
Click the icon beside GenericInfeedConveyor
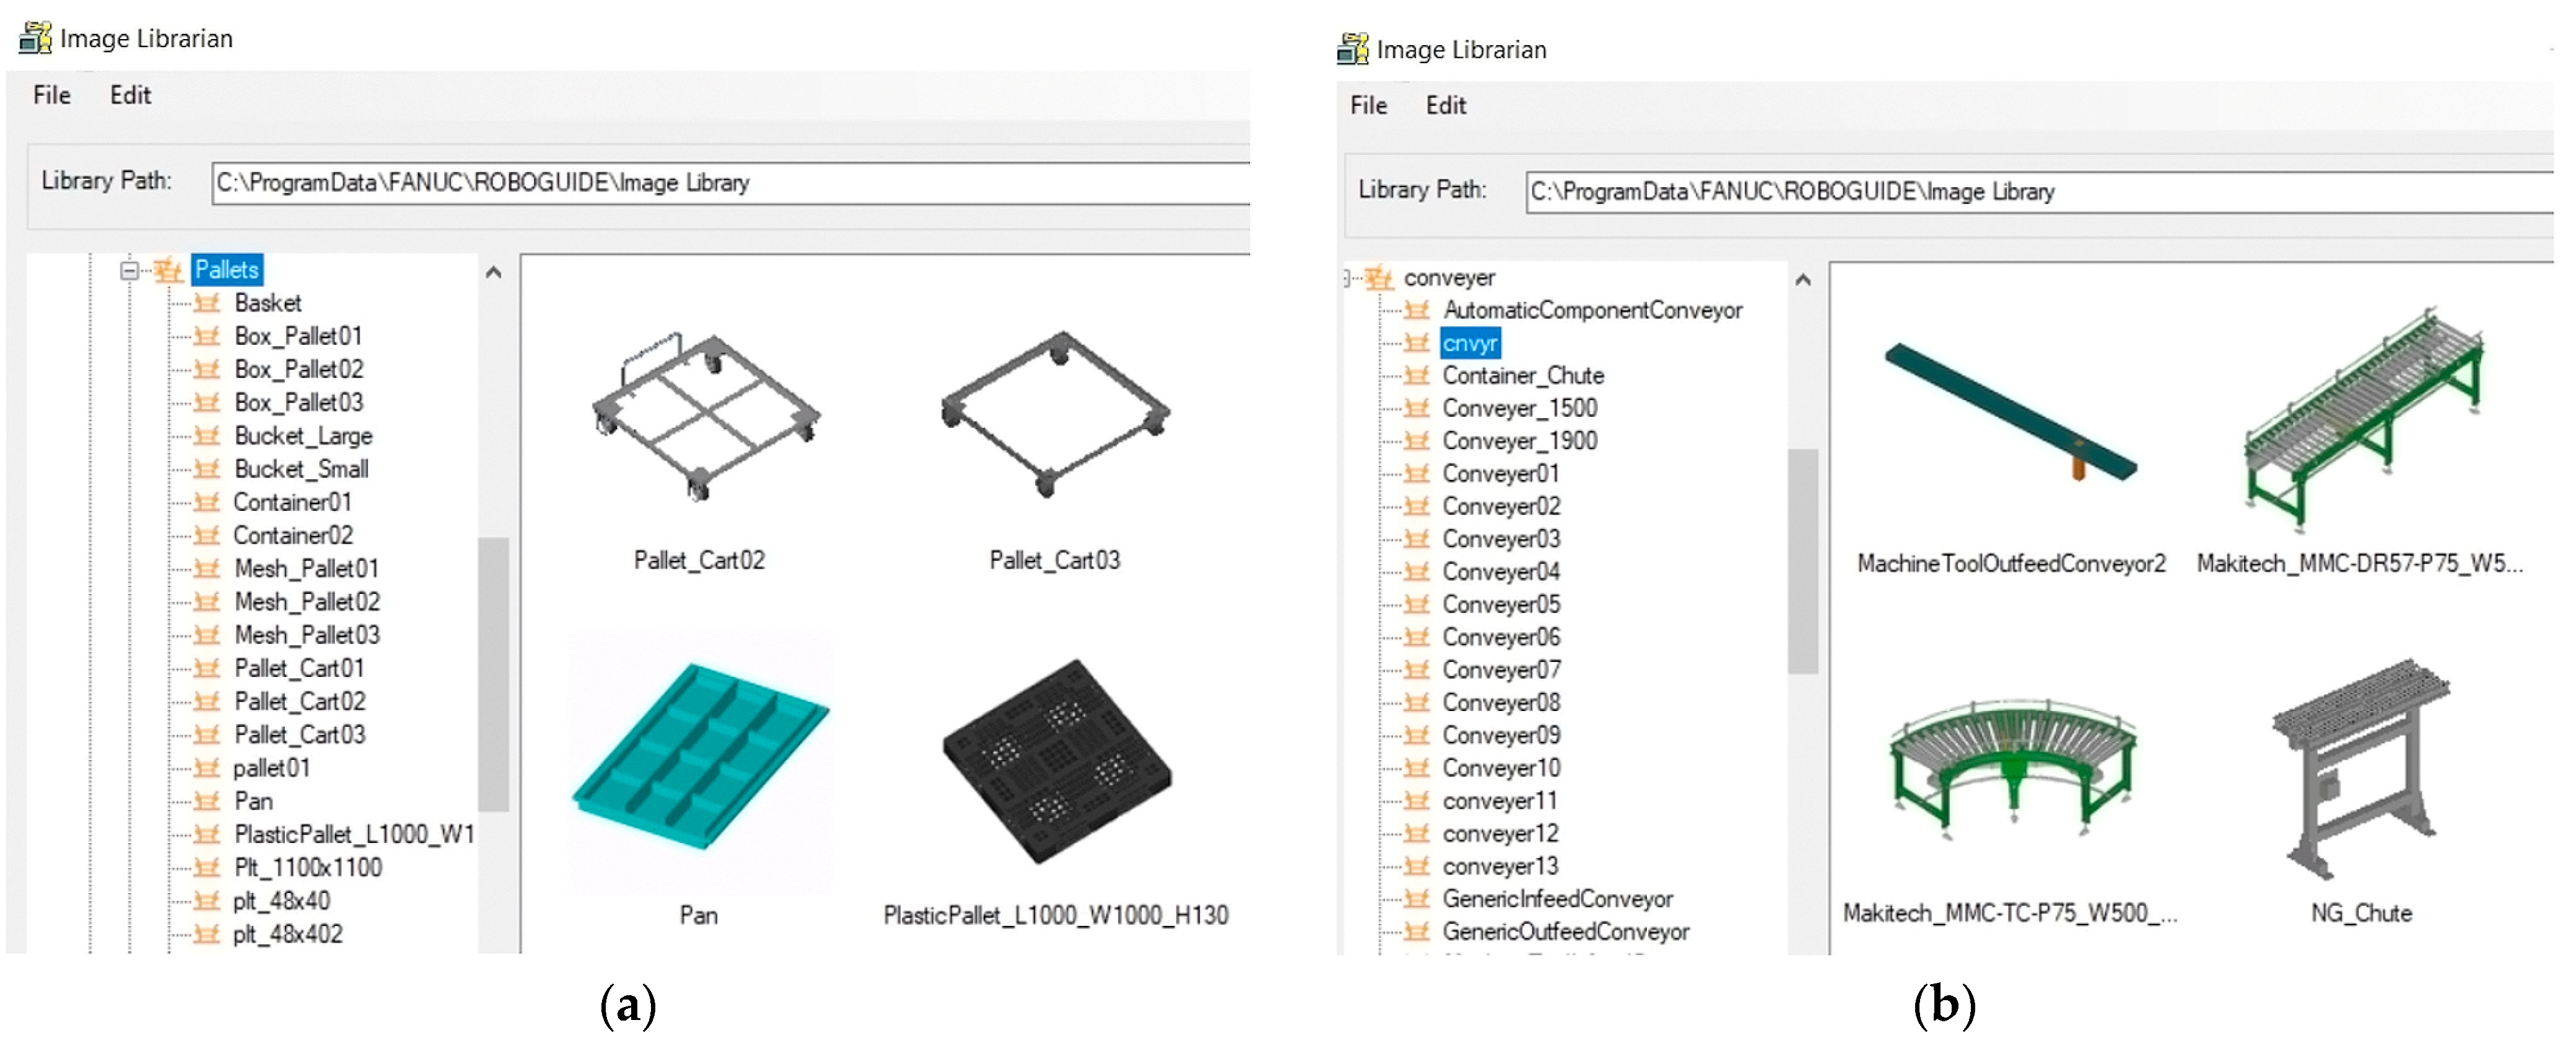[x=1417, y=899]
